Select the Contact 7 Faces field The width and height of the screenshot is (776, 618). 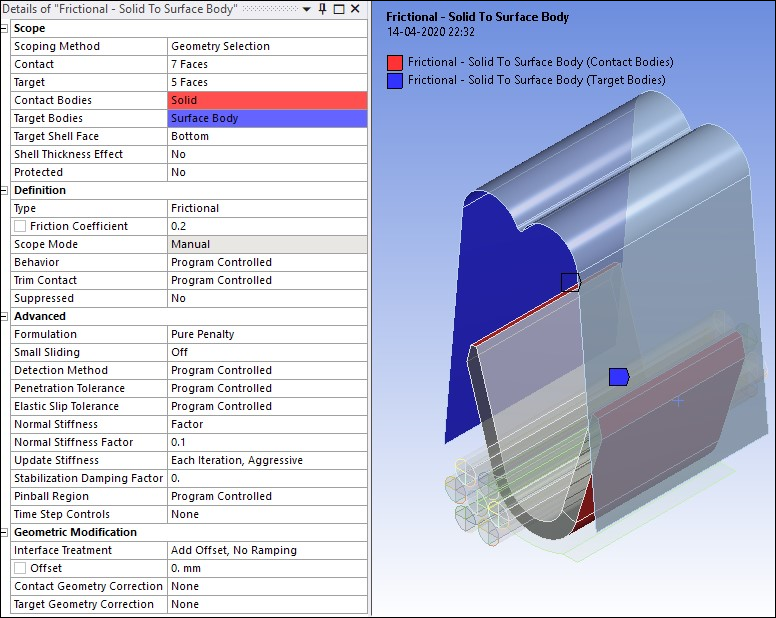267,64
